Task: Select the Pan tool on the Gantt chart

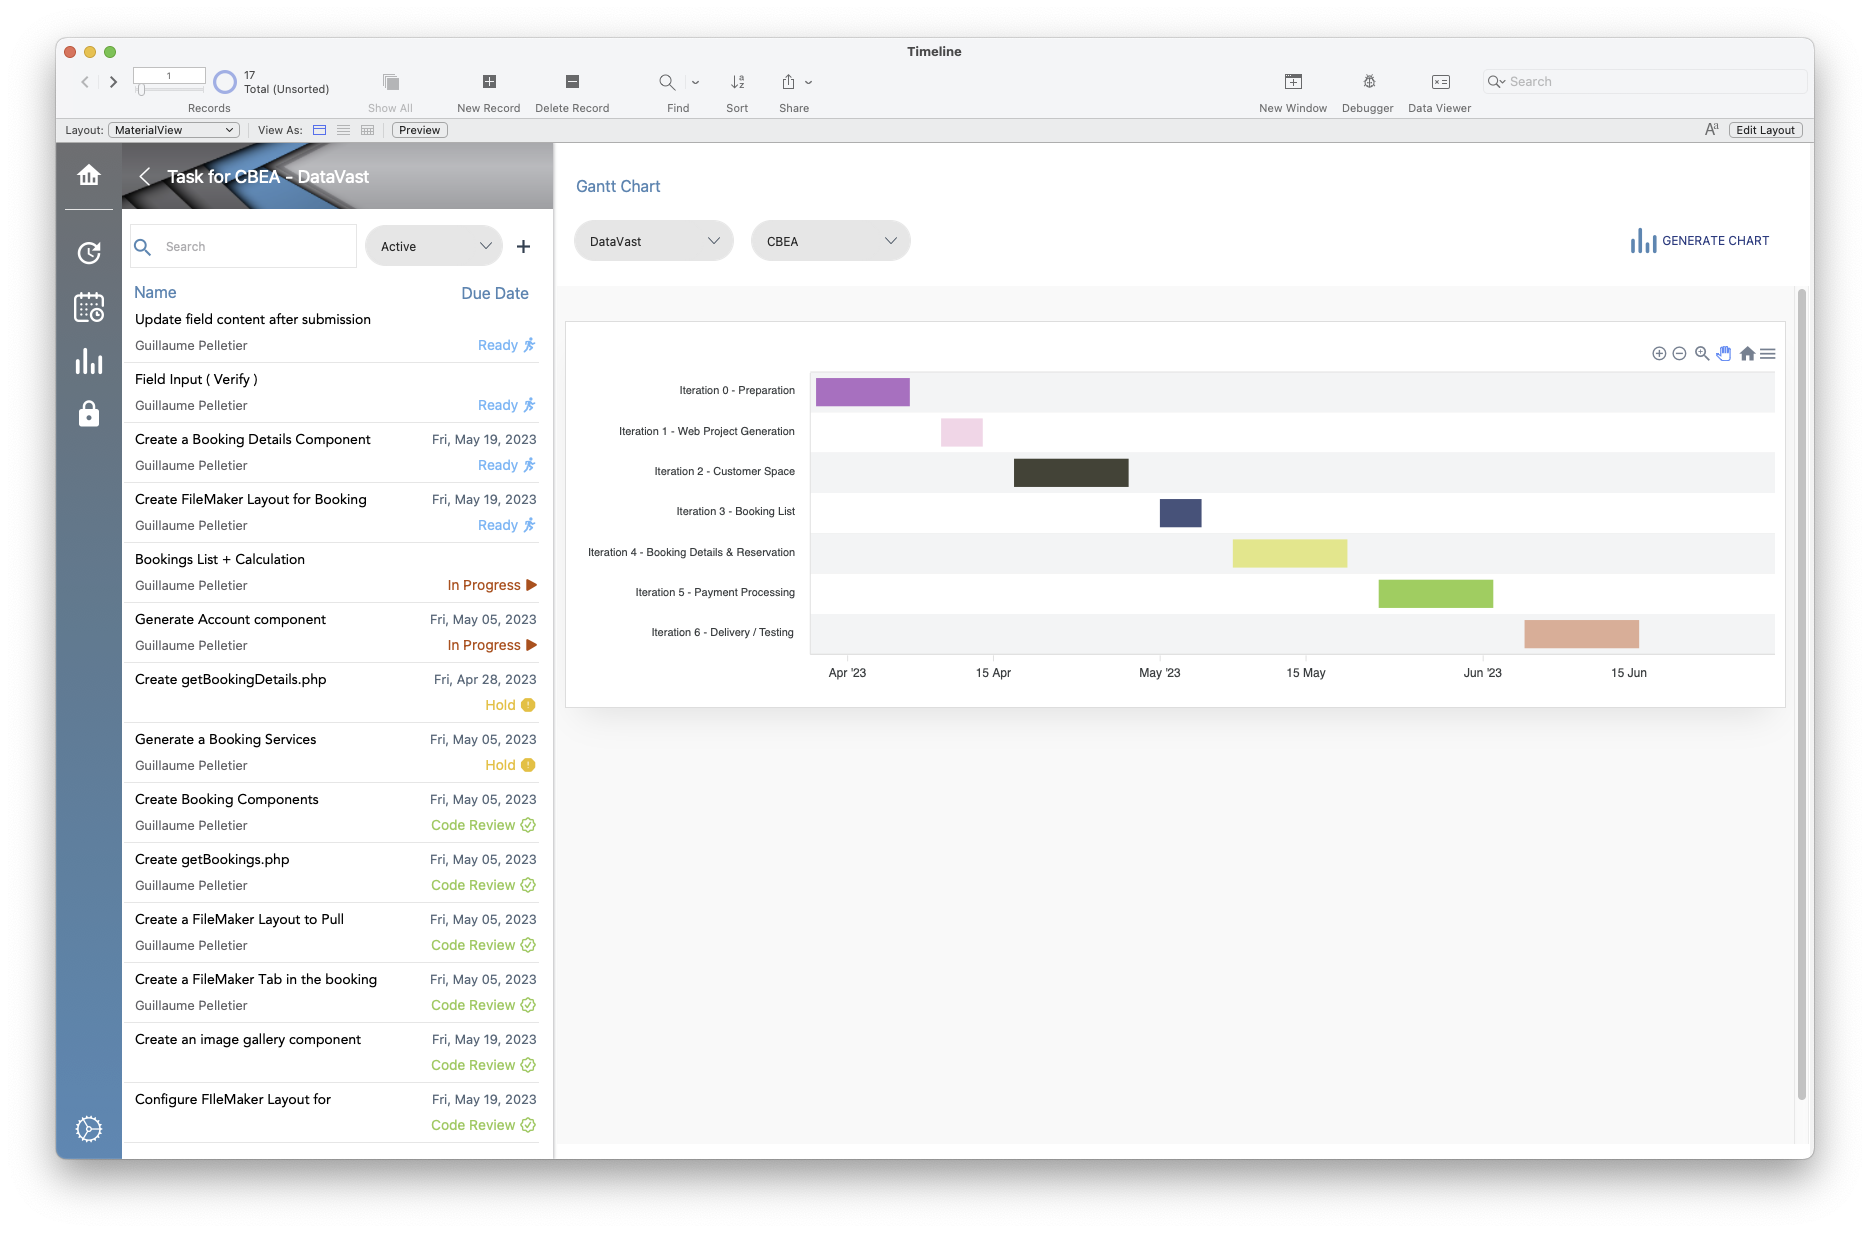Action: [x=1724, y=353]
